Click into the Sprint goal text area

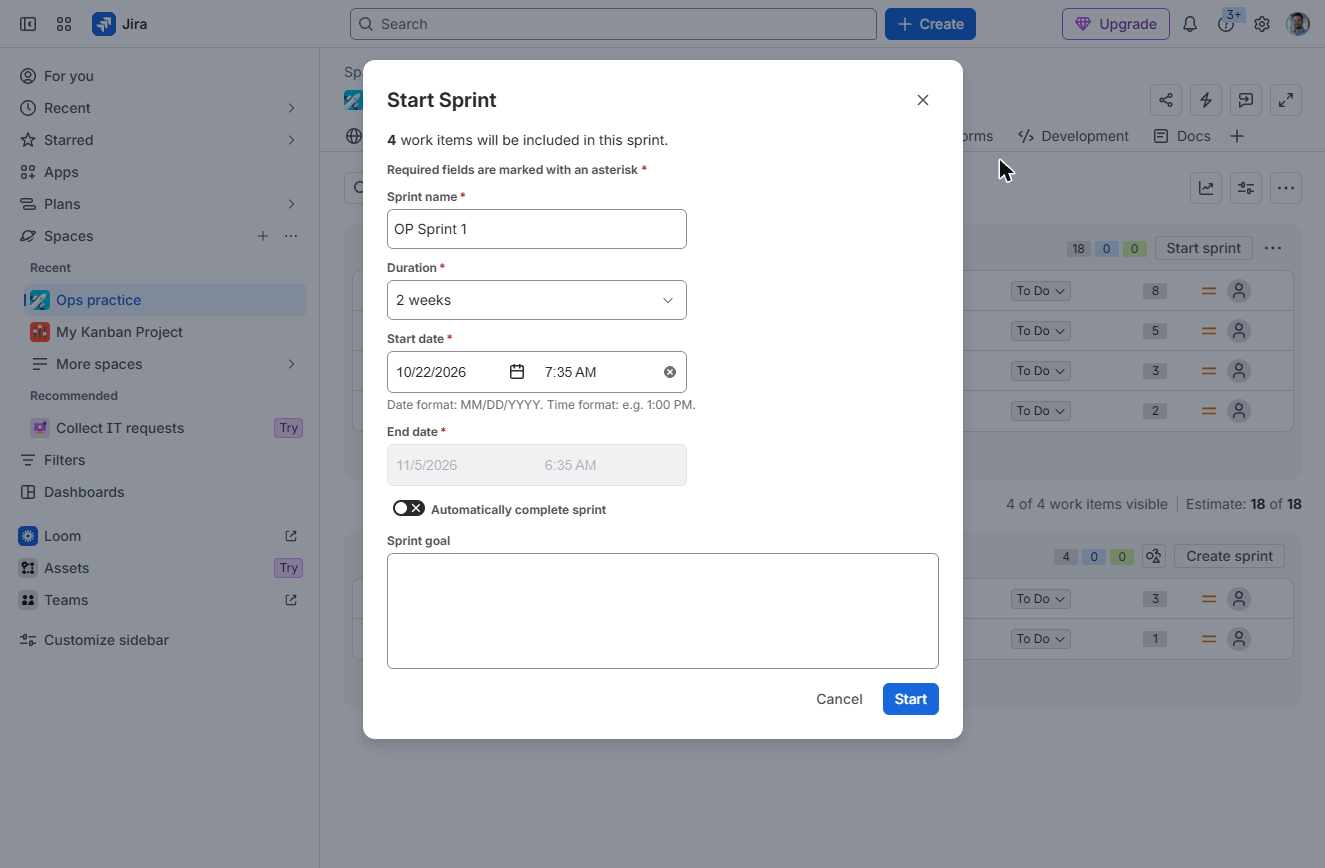click(x=663, y=611)
